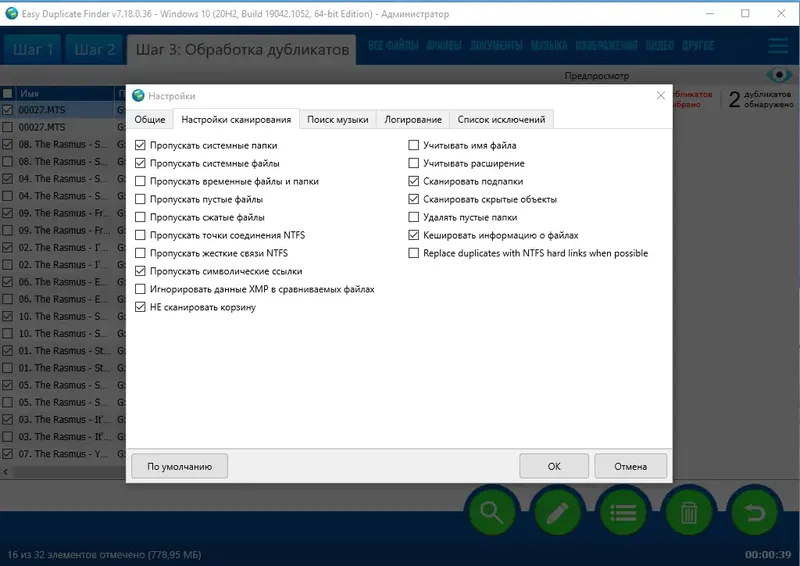Open the hamburger menu at top right
Screen dimensions: 800x566
pyautogui.click(x=778, y=45)
